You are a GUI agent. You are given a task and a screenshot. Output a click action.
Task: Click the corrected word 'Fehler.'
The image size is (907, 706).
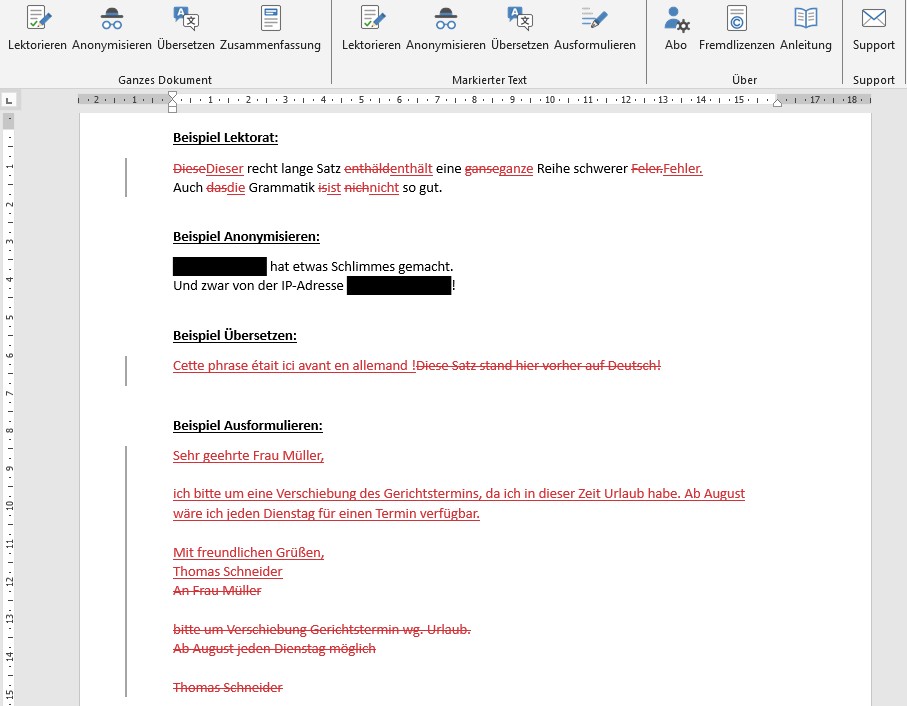683,169
